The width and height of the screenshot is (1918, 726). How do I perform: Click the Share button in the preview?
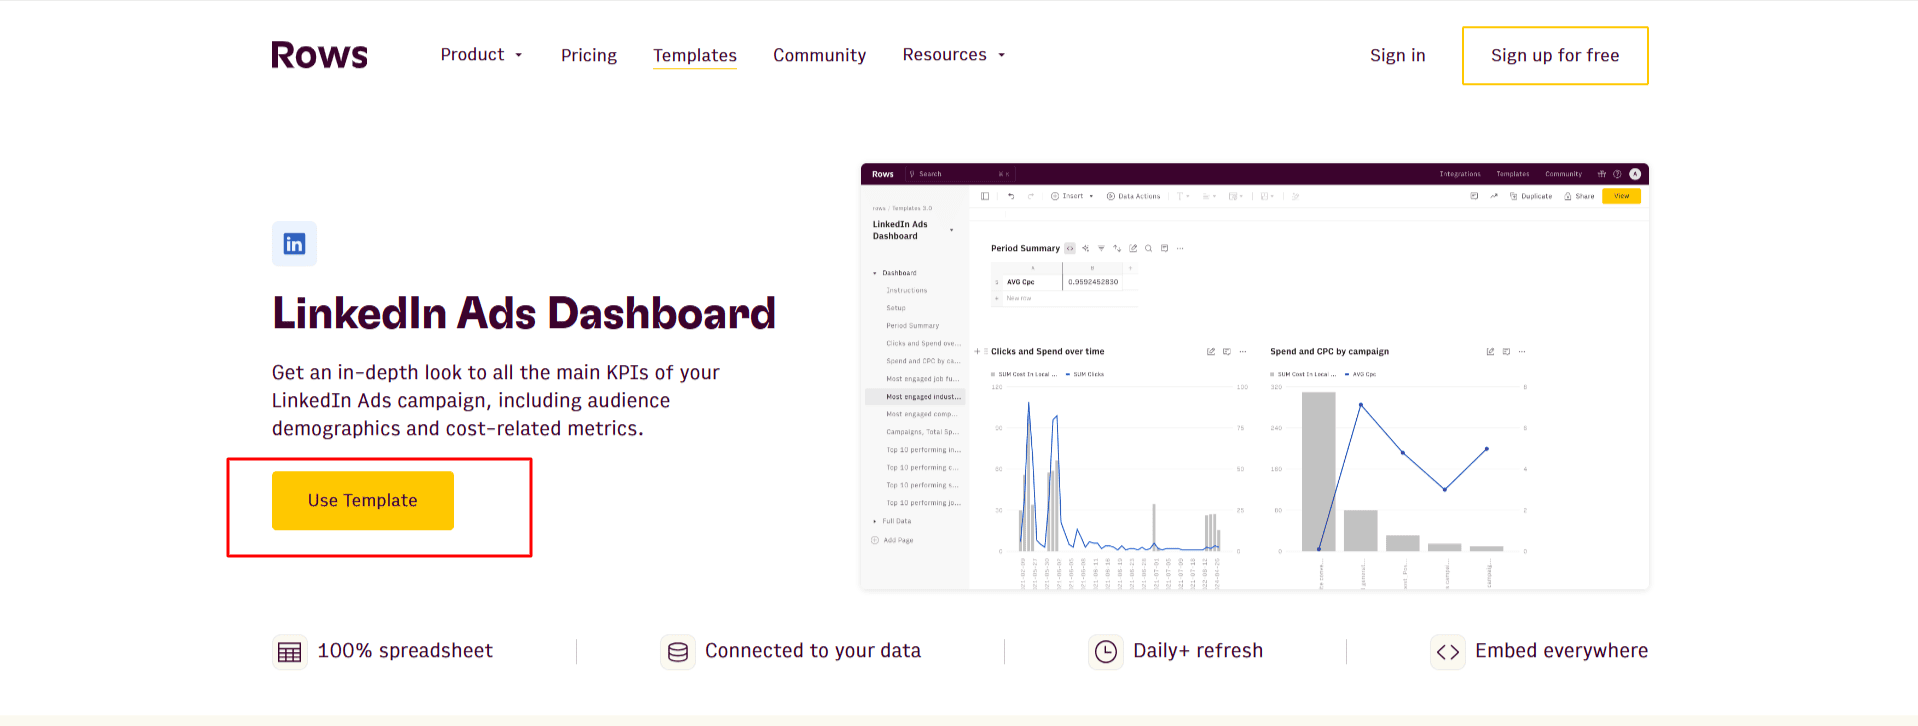pyautogui.click(x=1579, y=196)
